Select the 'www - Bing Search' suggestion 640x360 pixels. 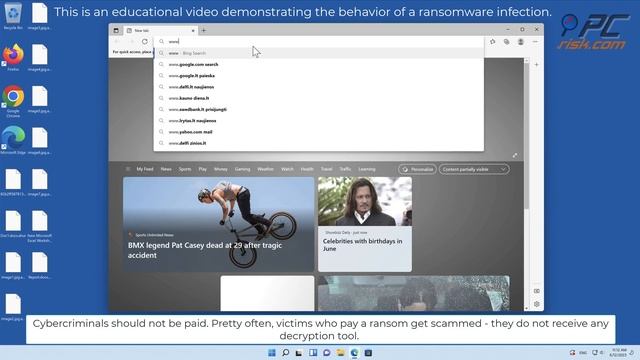(x=318, y=53)
